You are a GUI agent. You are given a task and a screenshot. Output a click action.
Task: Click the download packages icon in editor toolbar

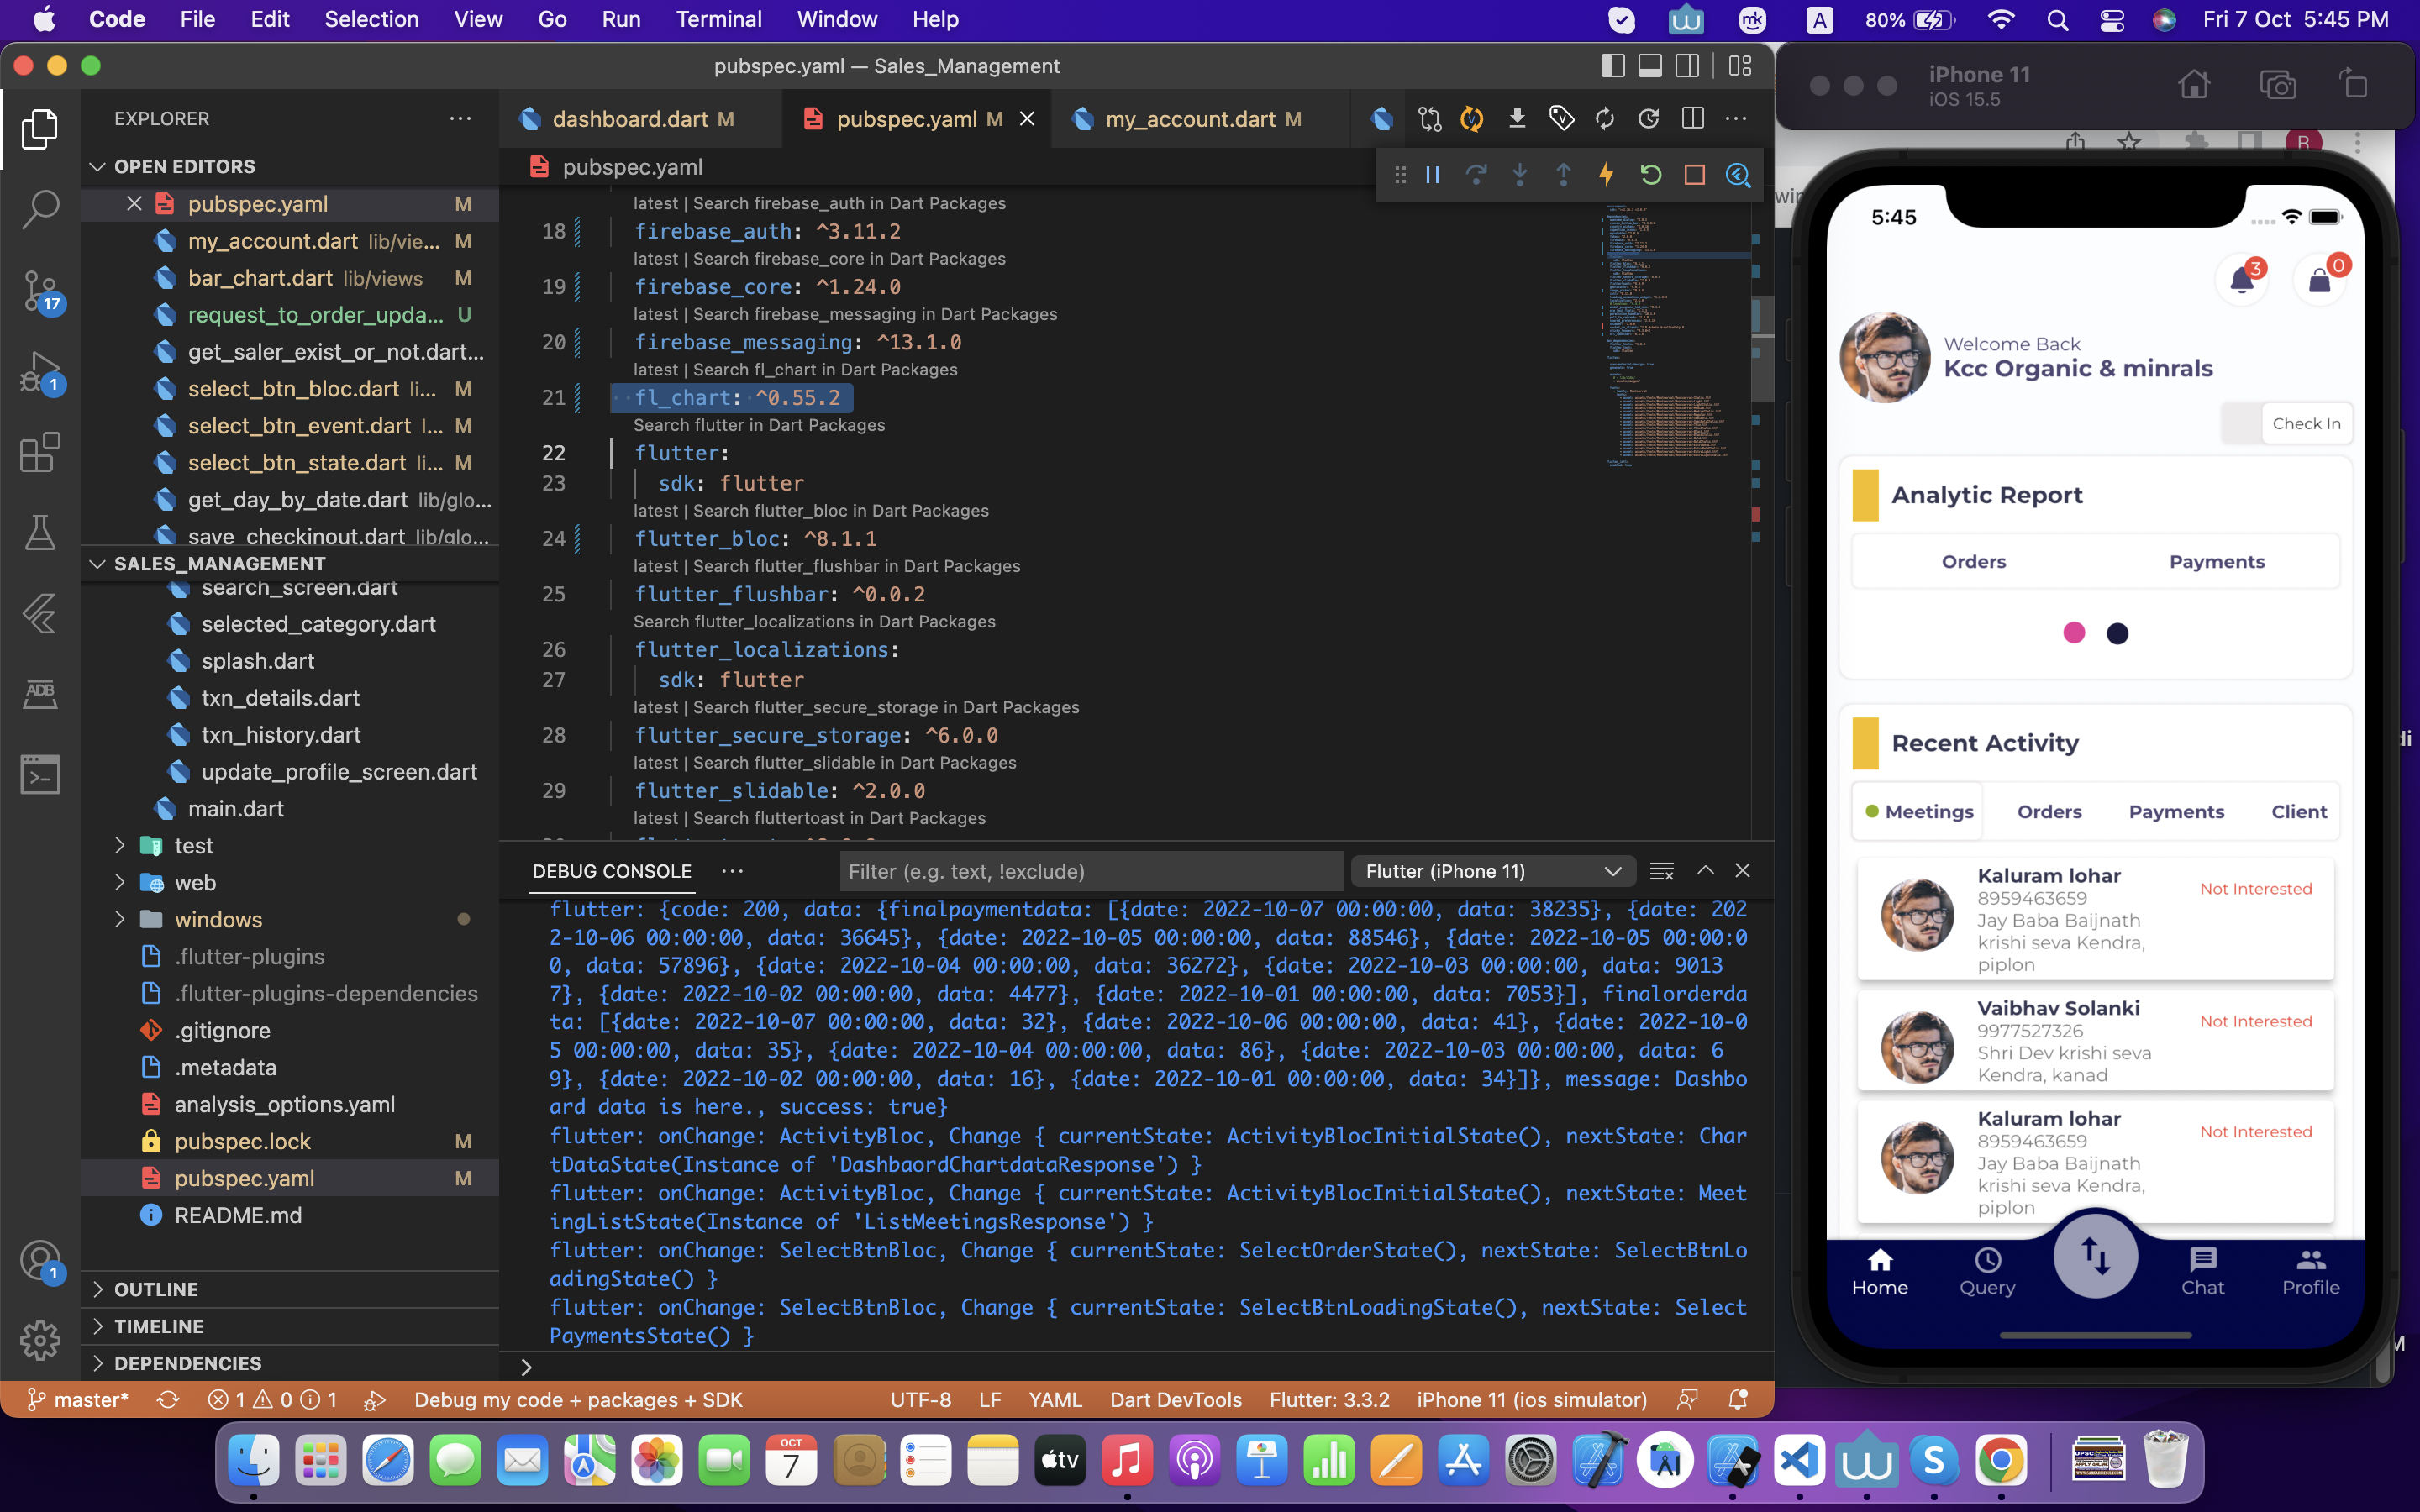click(x=1517, y=119)
